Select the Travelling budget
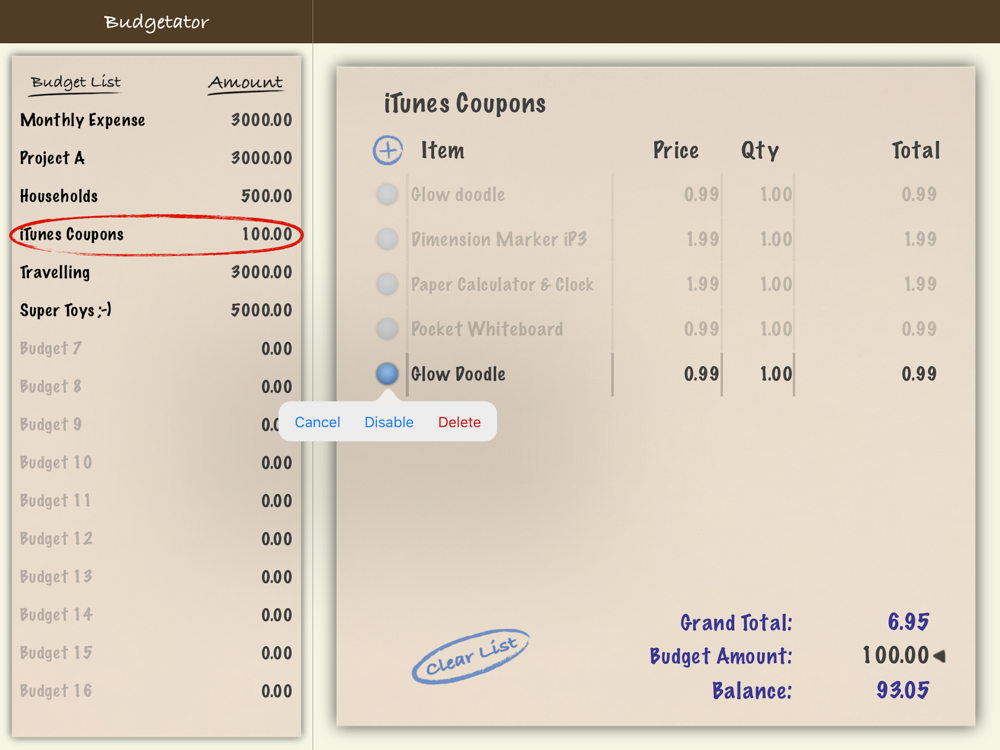The image size is (1000, 750). 156,272
